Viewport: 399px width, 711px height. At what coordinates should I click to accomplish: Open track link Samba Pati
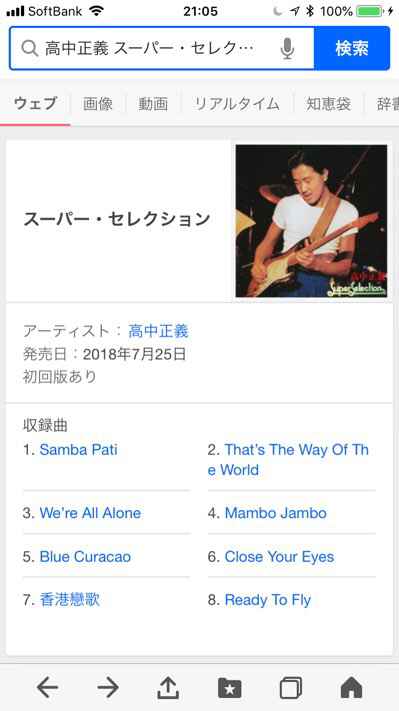point(78,450)
